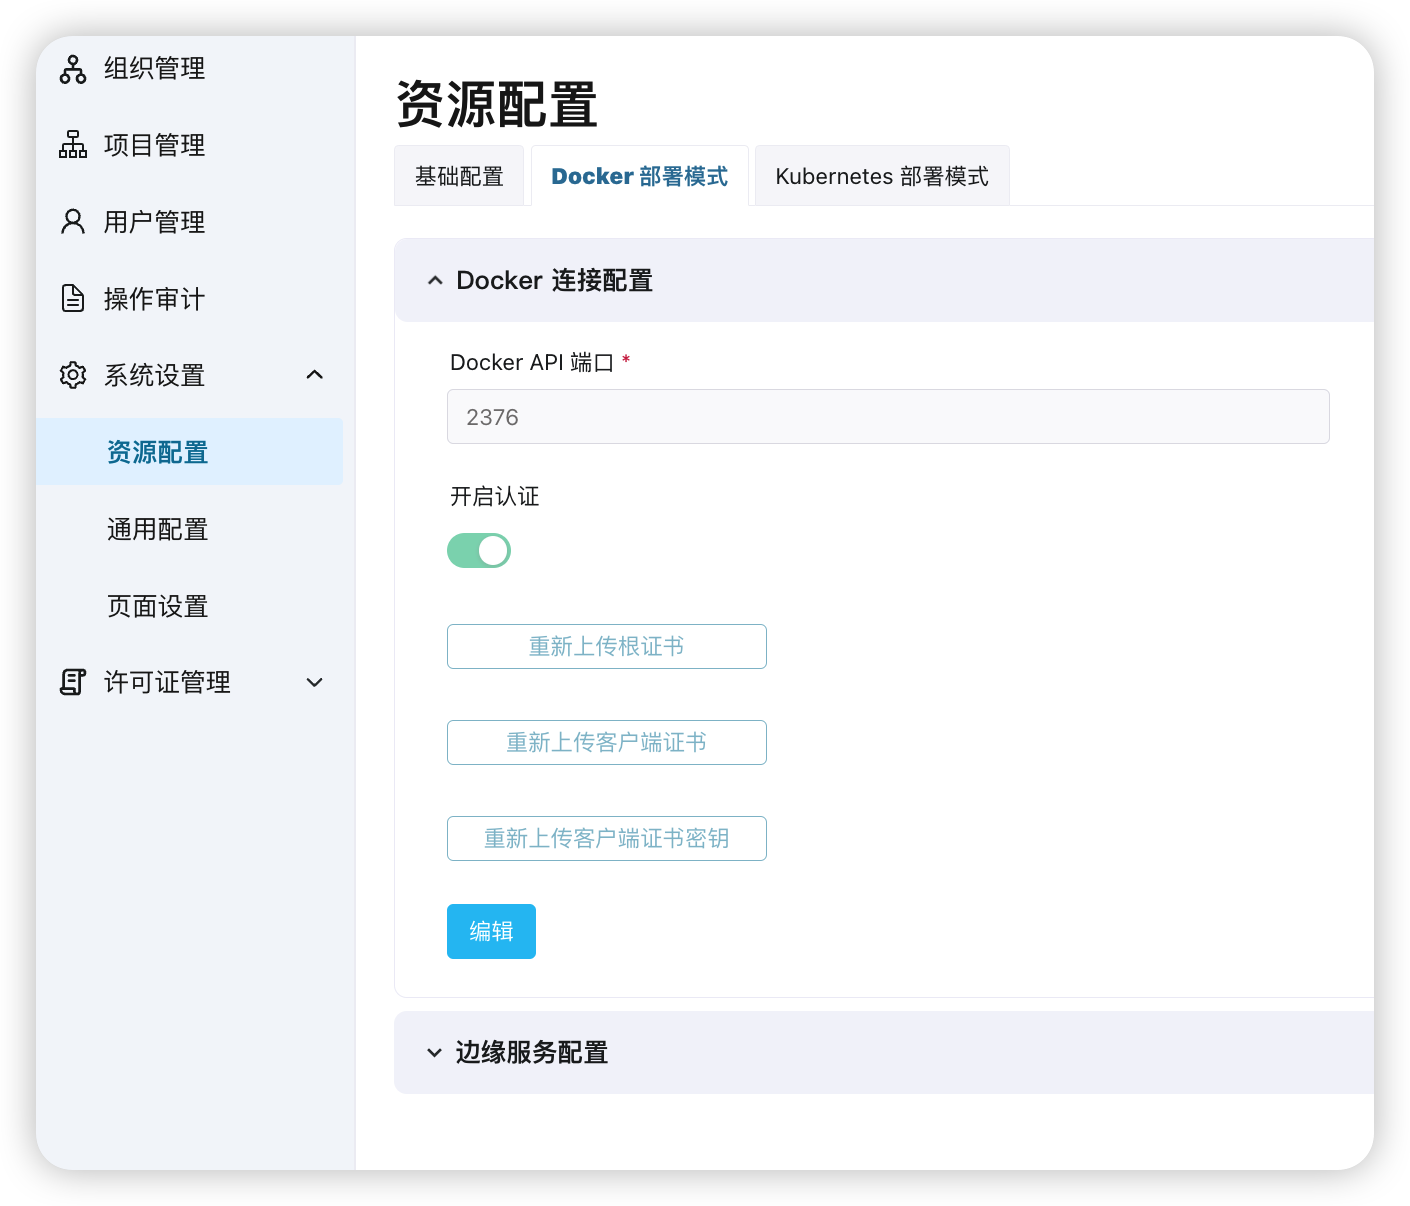Image resolution: width=1410 pixels, height=1206 pixels.
Task: Expand the 边缘服务配置 section
Action: click(x=435, y=1053)
